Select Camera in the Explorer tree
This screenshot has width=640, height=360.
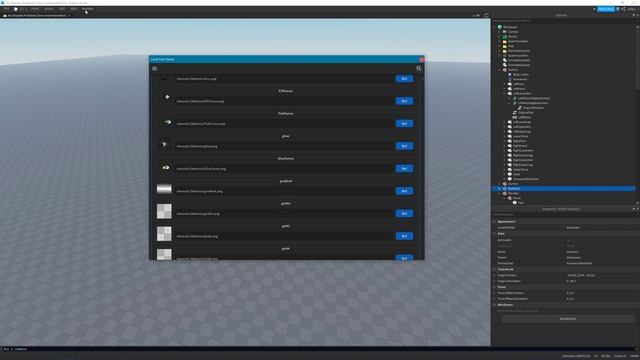coord(513,32)
